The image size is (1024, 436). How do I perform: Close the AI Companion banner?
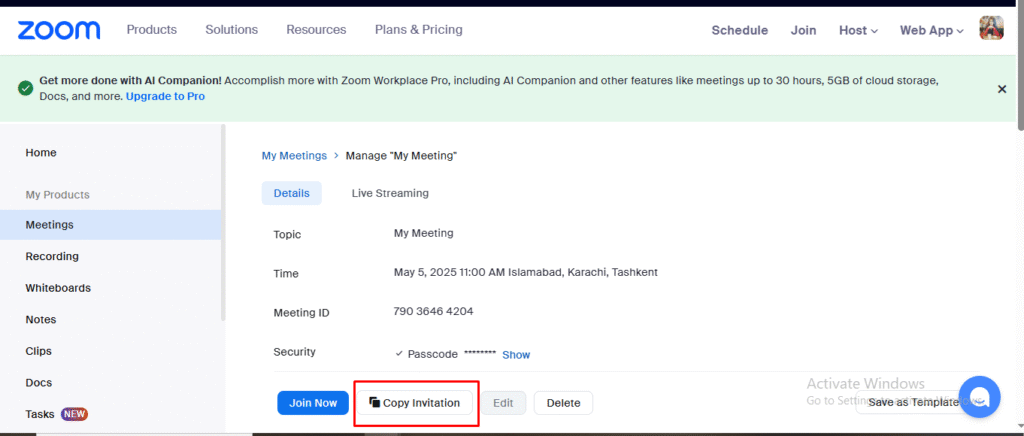1001,89
